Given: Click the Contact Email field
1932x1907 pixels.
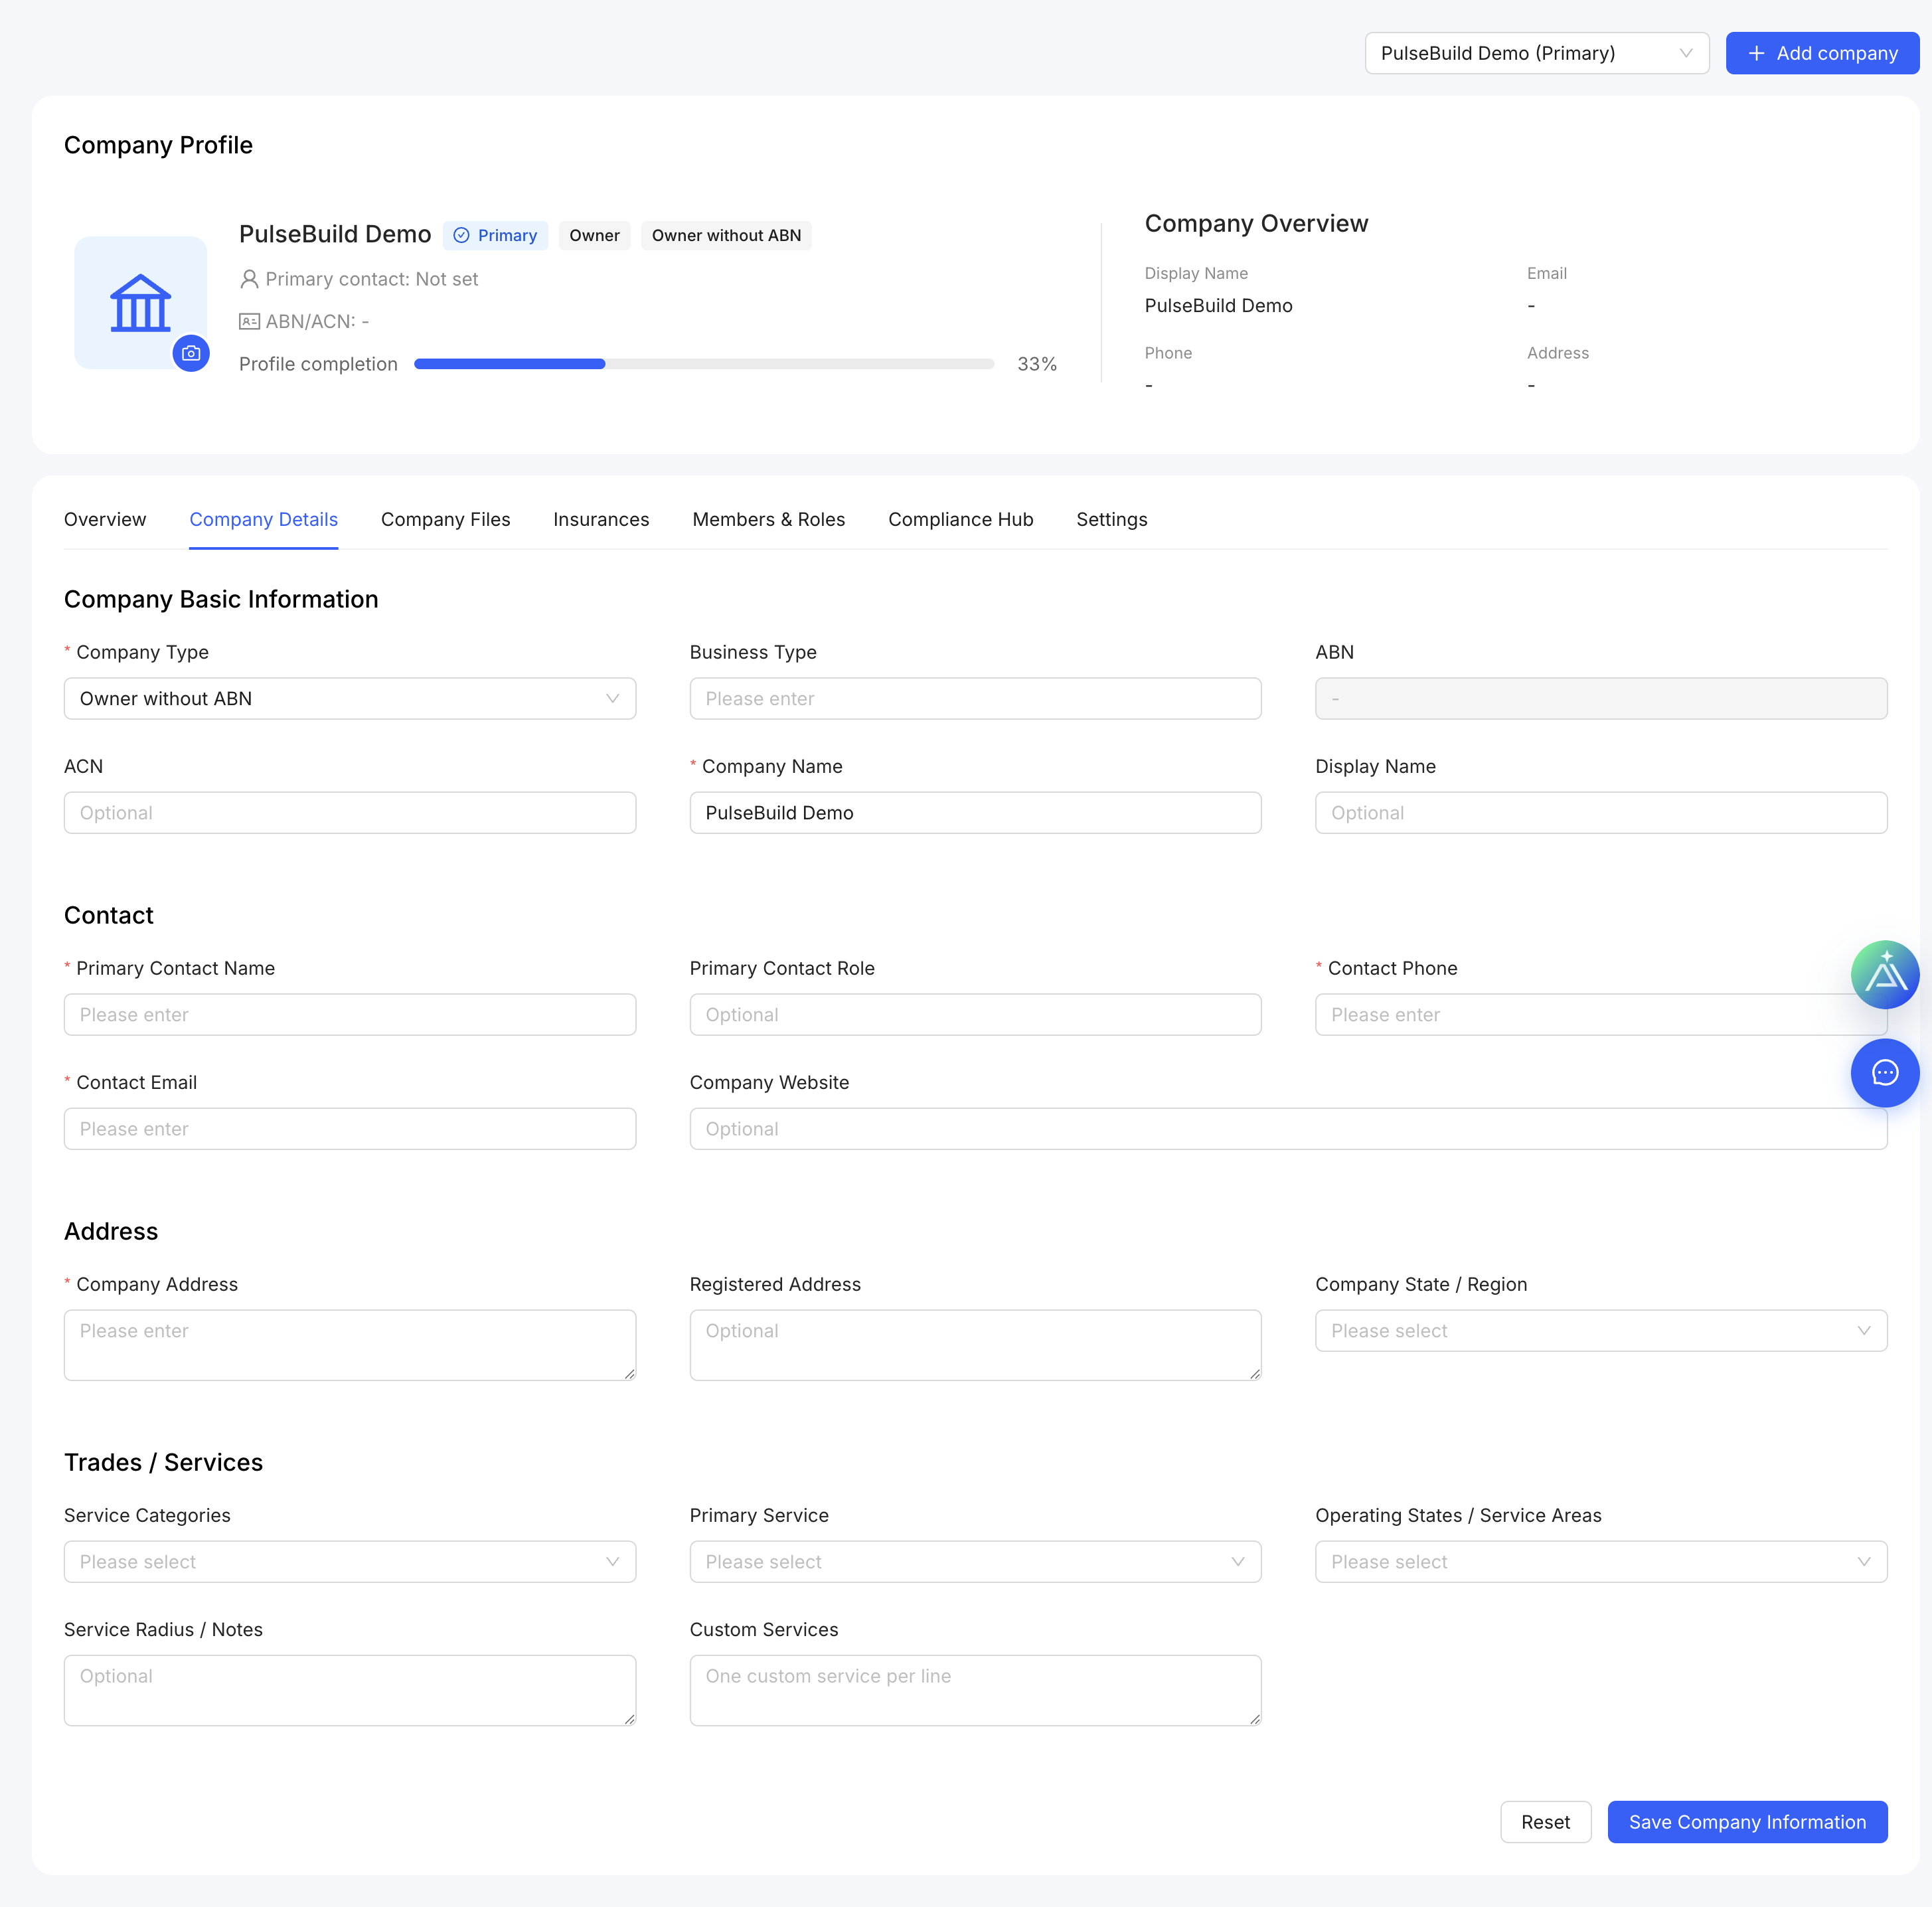Looking at the screenshot, I should point(350,1129).
